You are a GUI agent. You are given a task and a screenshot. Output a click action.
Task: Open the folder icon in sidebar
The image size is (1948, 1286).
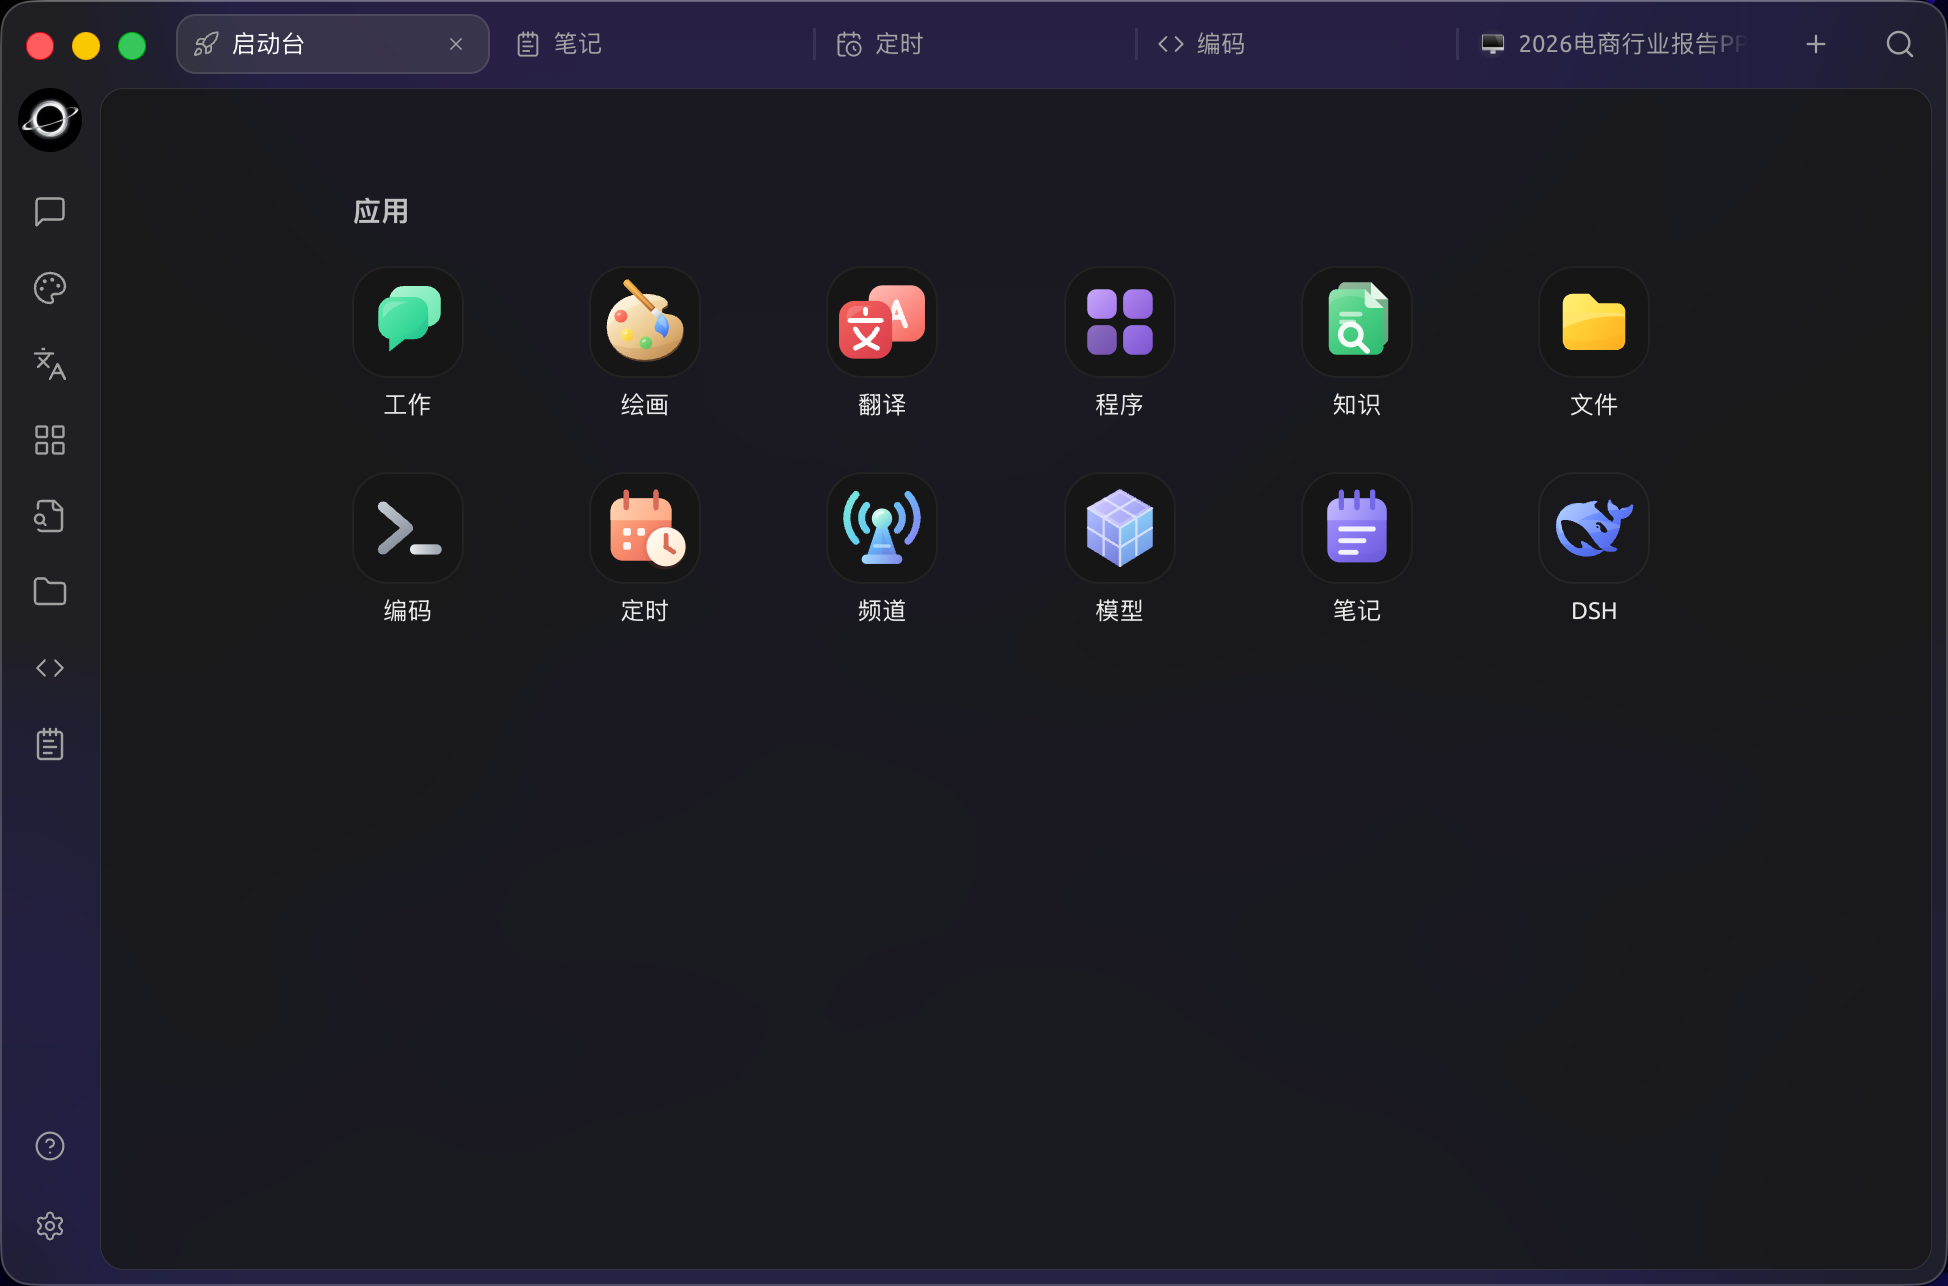click(50, 592)
